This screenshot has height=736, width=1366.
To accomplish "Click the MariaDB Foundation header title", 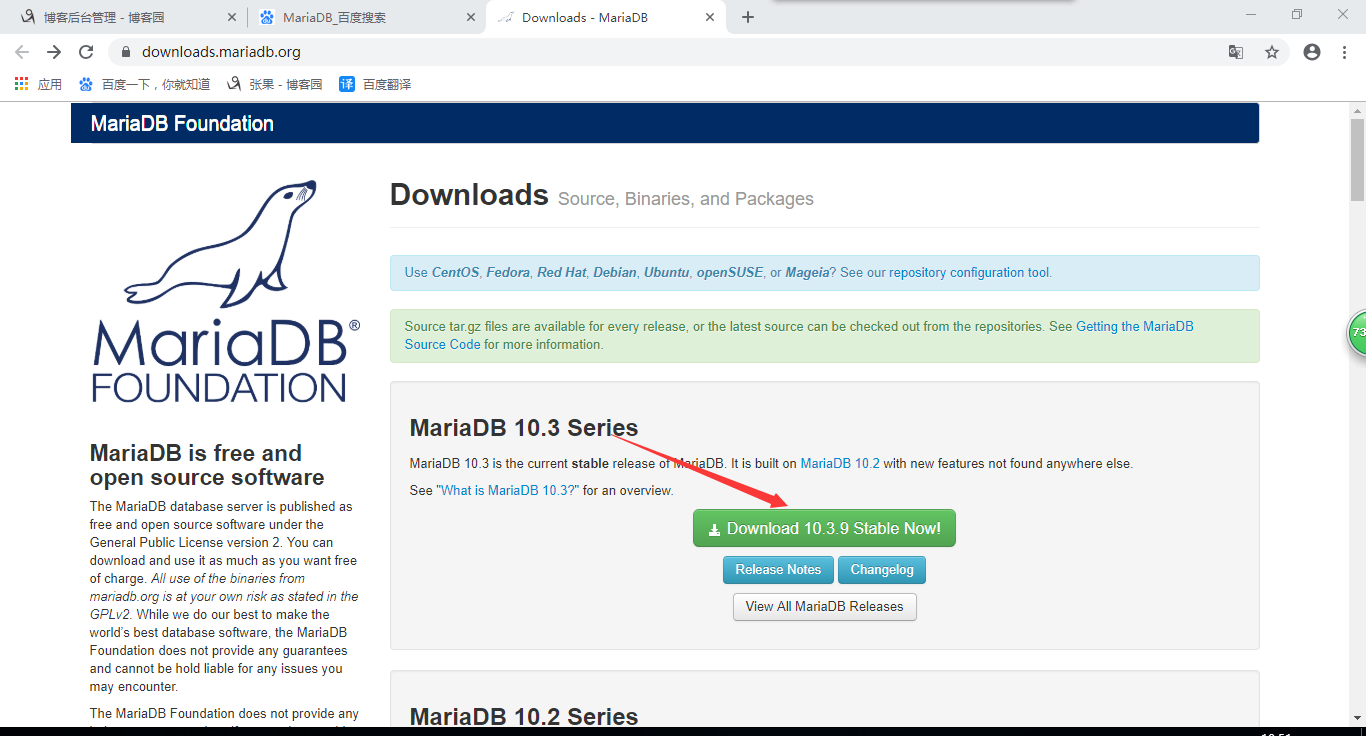I will pyautogui.click(x=182, y=124).
